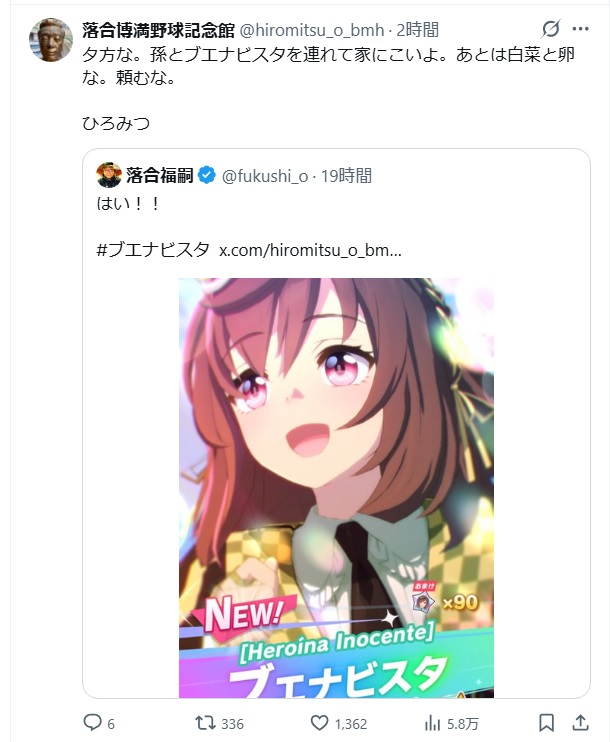Open the #ブエナビスタ hashtag
Screen dimensions: 610x742
153,249
